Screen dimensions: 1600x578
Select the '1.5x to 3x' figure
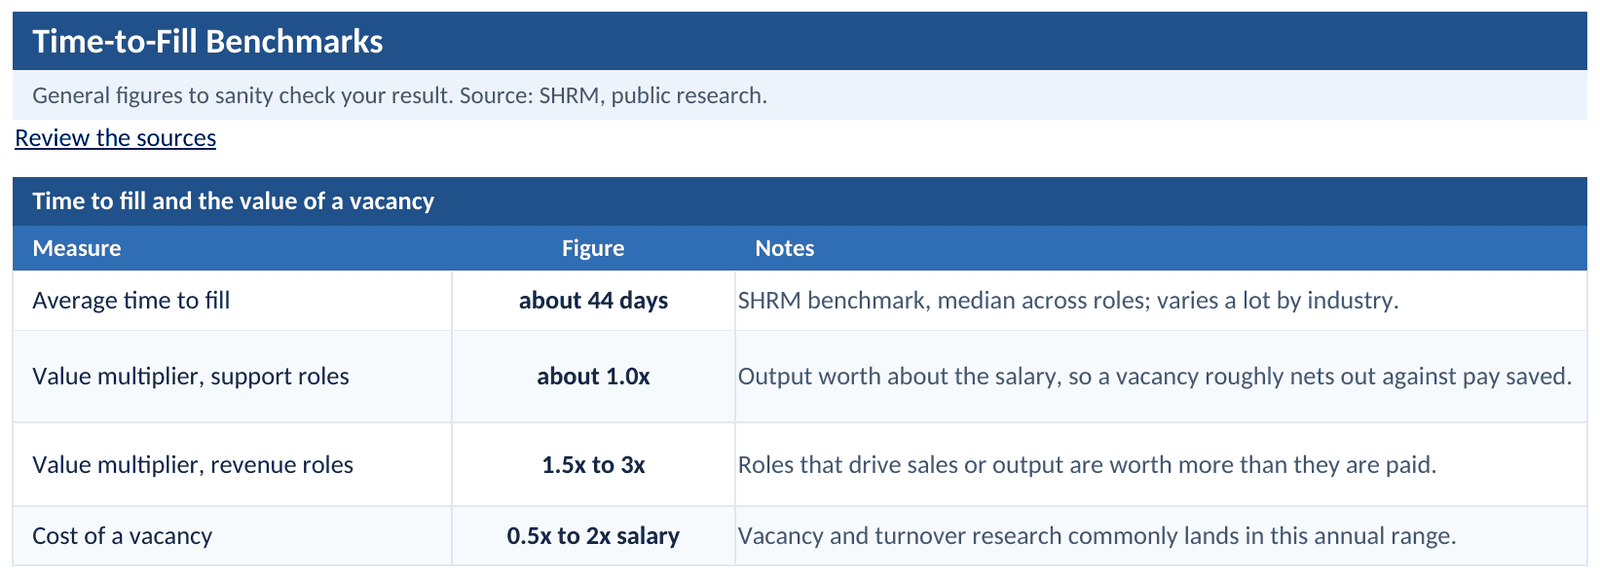pyautogui.click(x=593, y=465)
